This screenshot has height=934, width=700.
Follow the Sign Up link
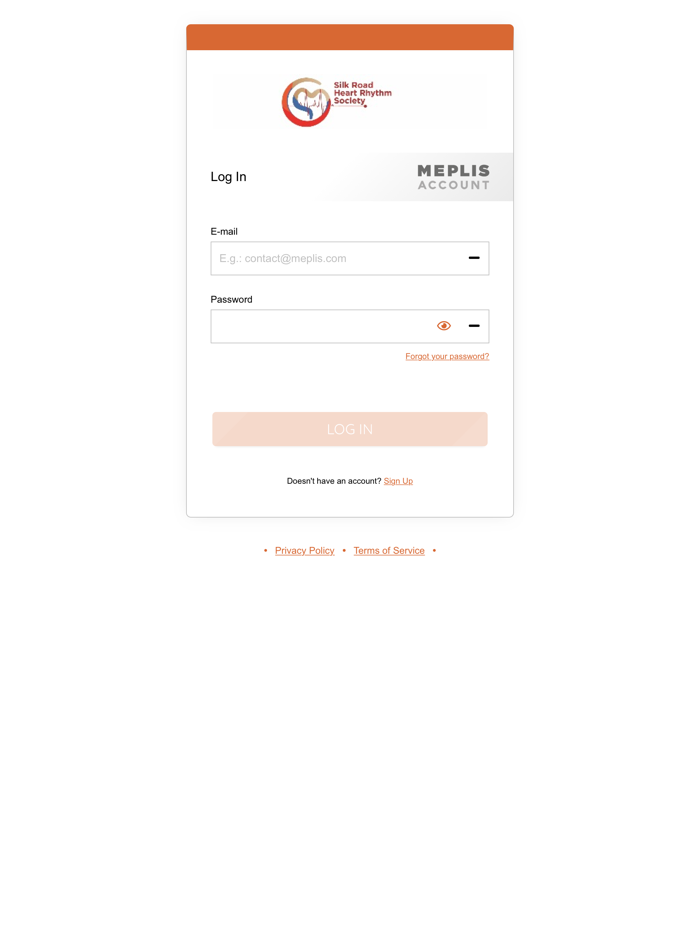click(x=398, y=481)
